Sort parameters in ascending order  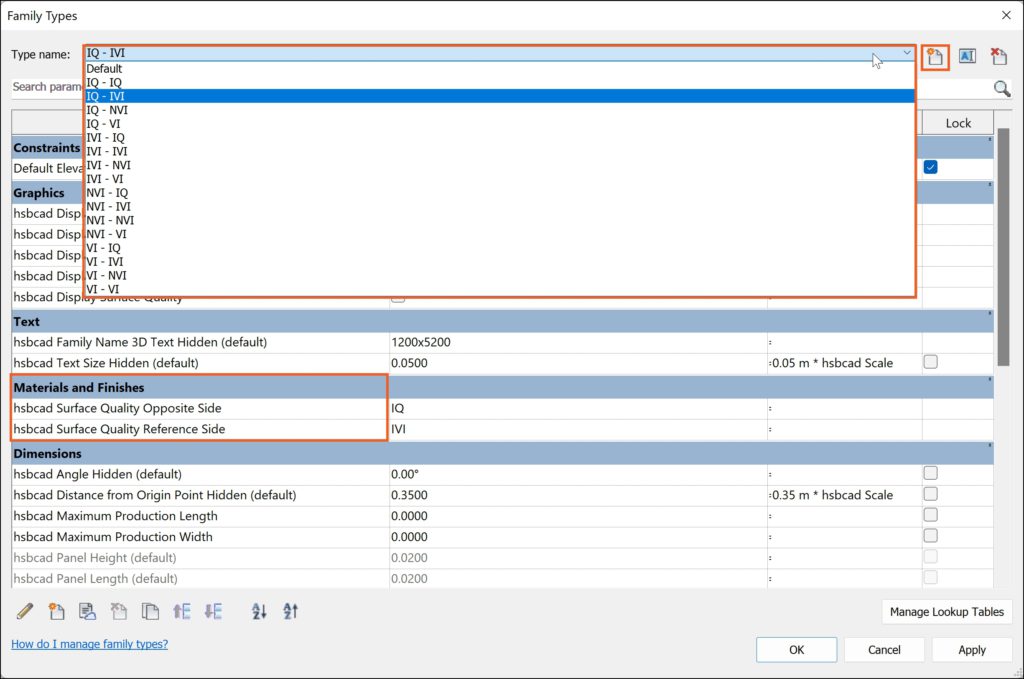click(259, 611)
